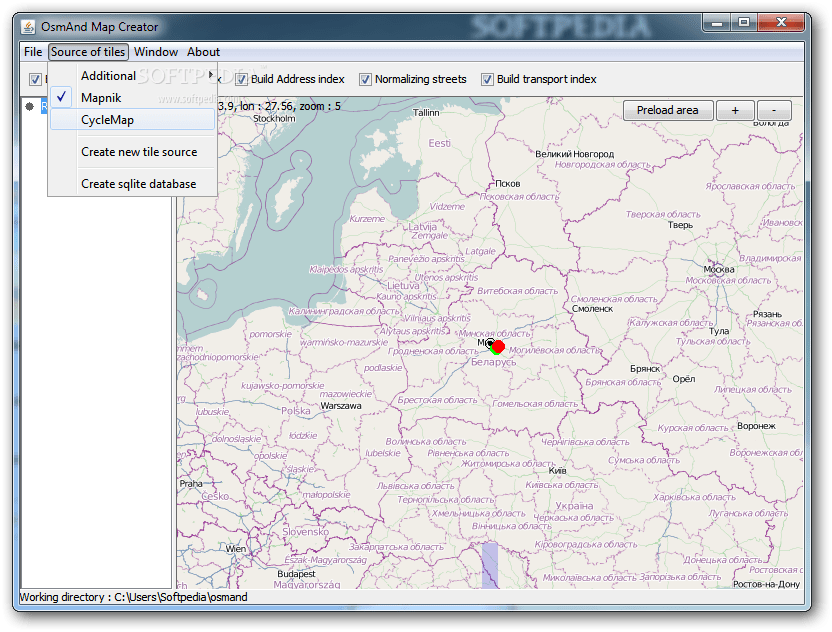This screenshot has height=632, width=832.
Task: Click the red marker near Minsk on the map
Action: coord(497,348)
